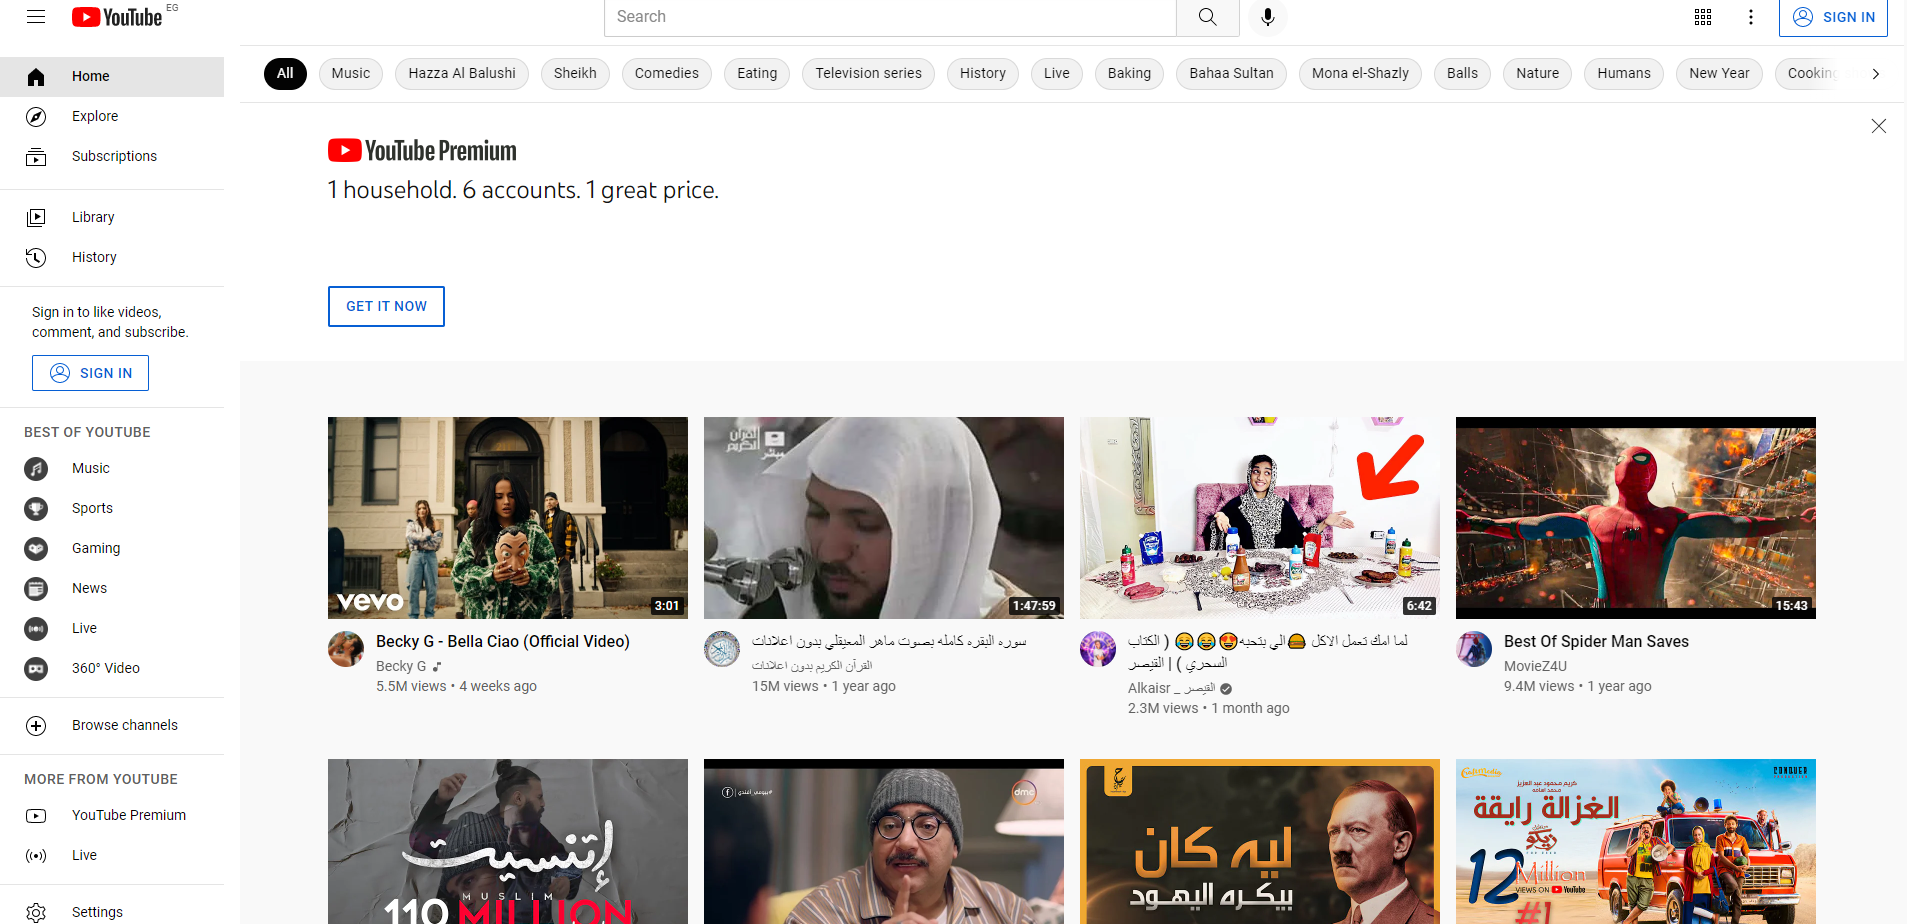Select the Comedies chip

click(x=667, y=74)
